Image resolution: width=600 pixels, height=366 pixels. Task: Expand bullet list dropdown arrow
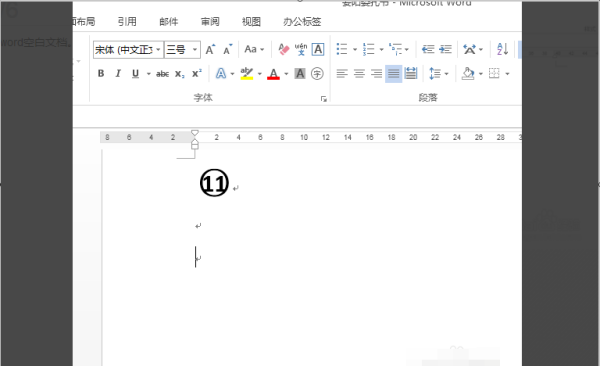tap(355, 49)
